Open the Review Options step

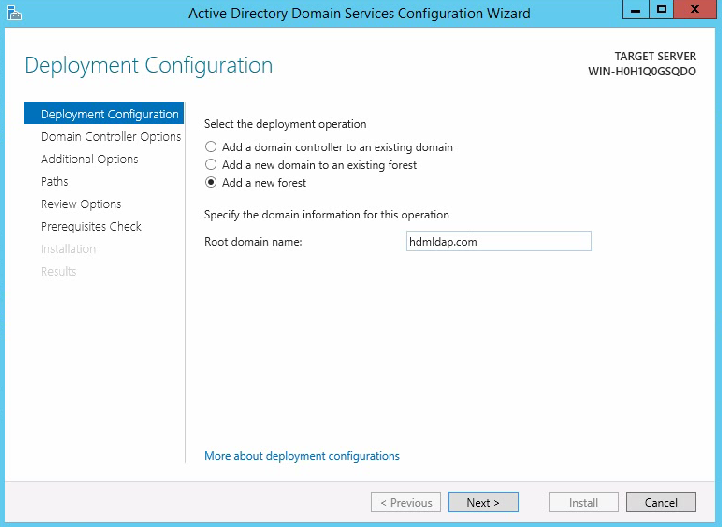81,204
